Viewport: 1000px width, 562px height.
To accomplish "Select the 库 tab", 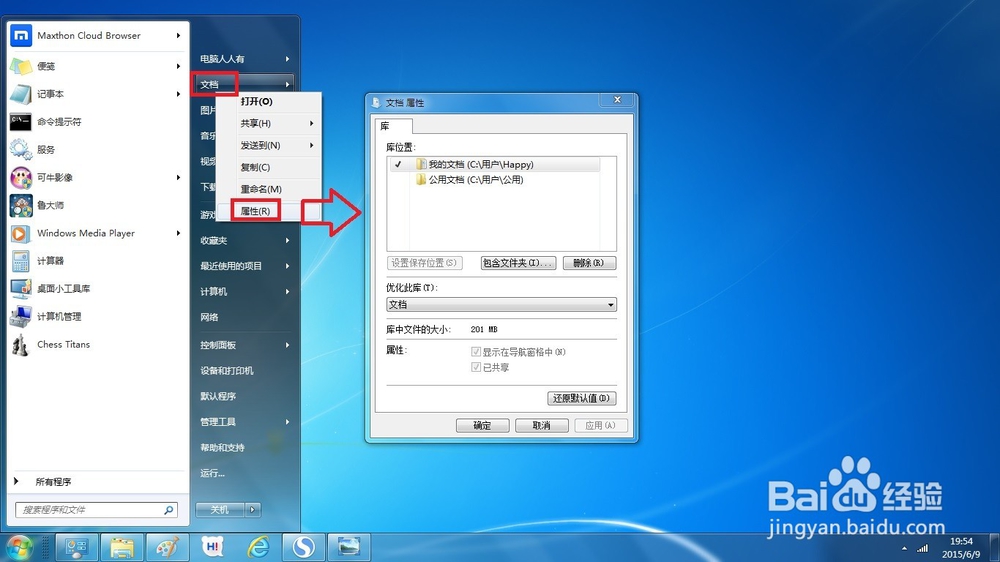I will pos(393,126).
